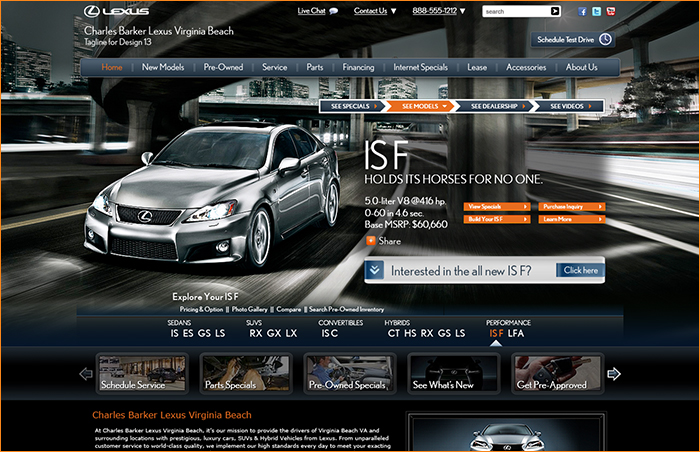Open the Facebook icon link
This screenshot has width=700, height=452.
pos(583,12)
